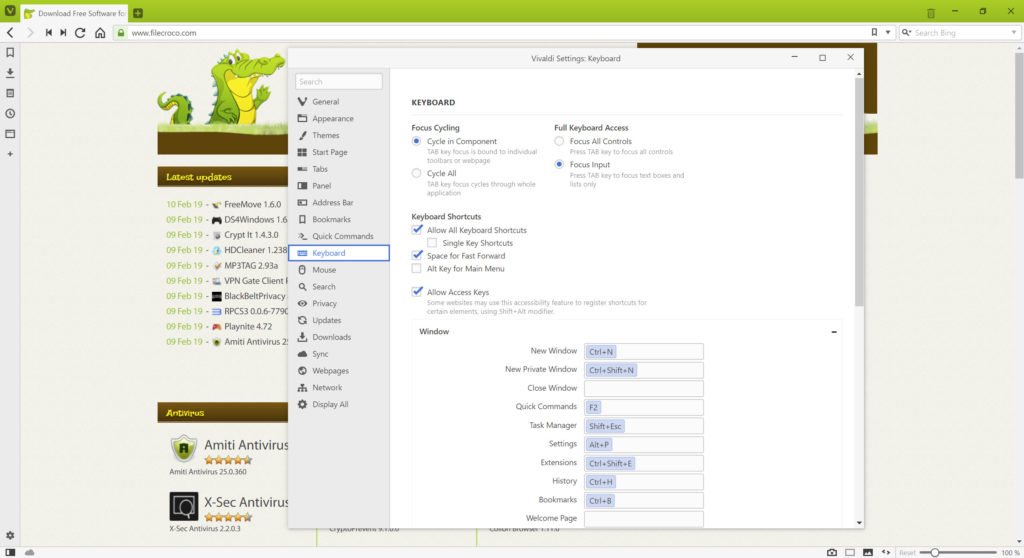The image size is (1024, 558).
Task: Select Focus All Controls option
Action: [559, 141]
